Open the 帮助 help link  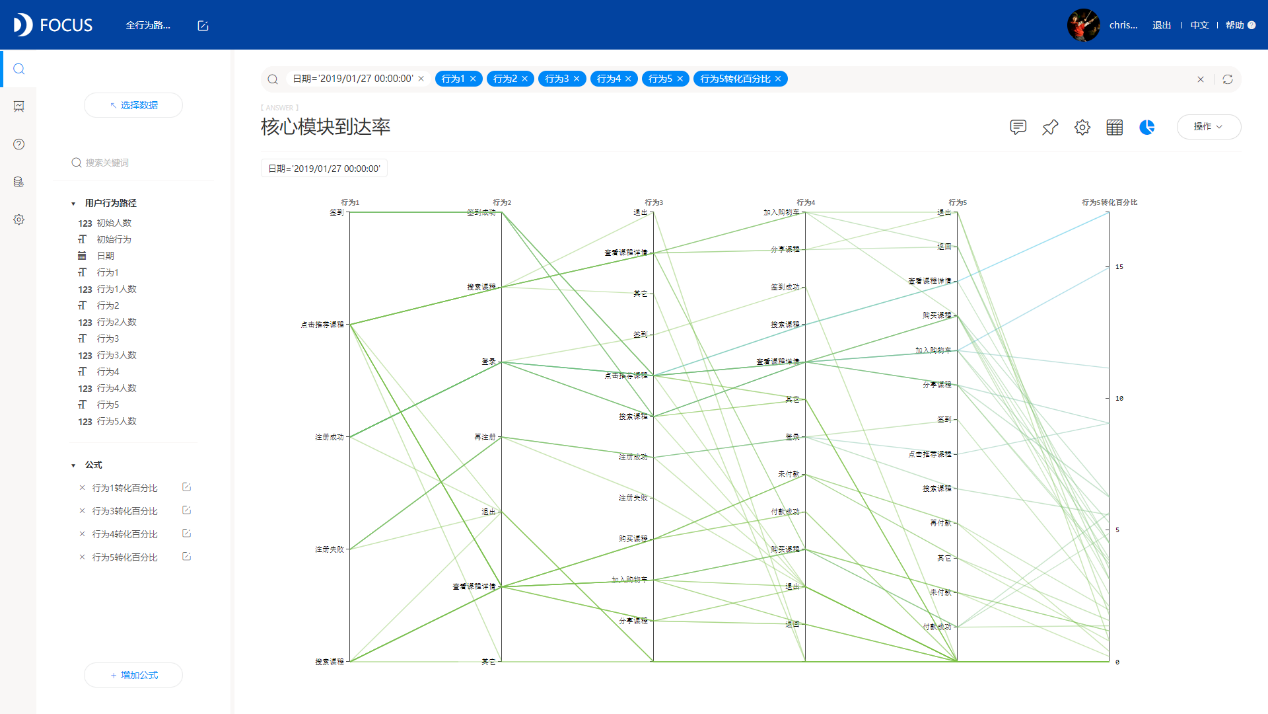1240,25
